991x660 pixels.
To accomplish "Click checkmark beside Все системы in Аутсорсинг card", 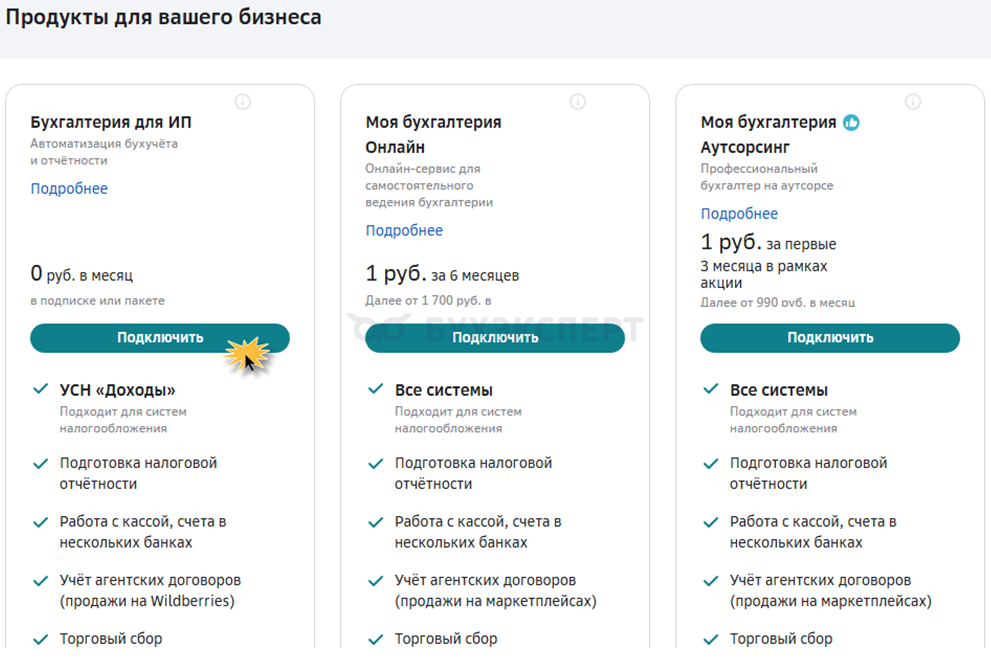I will click(711, 389).
